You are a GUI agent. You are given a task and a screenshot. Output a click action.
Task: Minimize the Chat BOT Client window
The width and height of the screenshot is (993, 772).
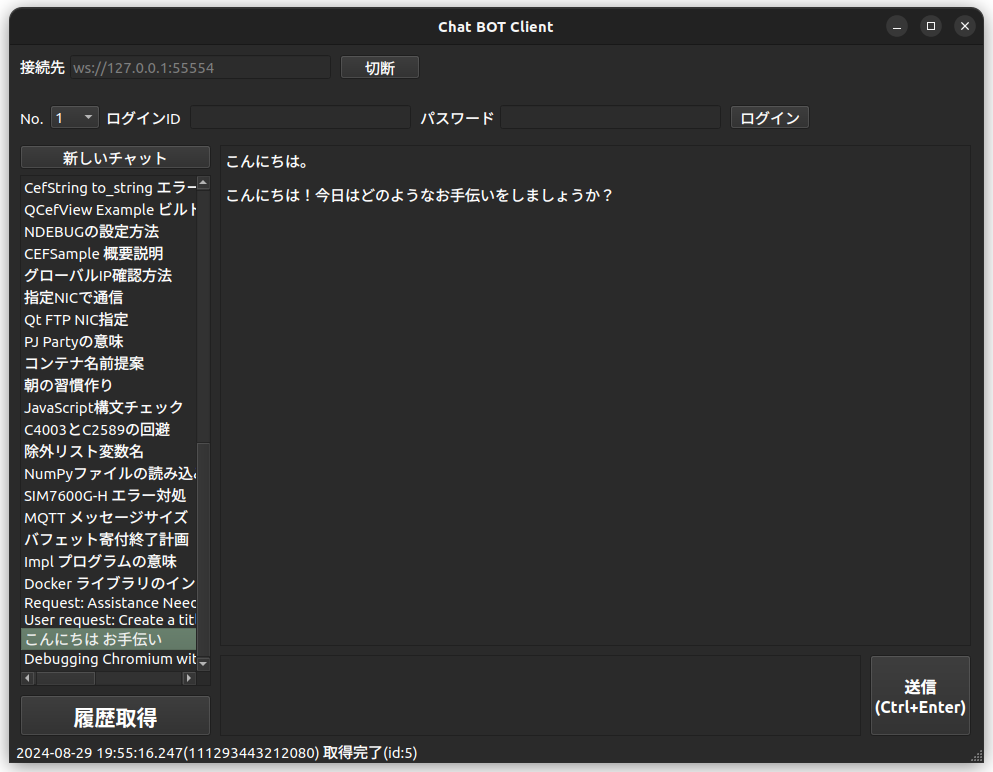point(897,27)
